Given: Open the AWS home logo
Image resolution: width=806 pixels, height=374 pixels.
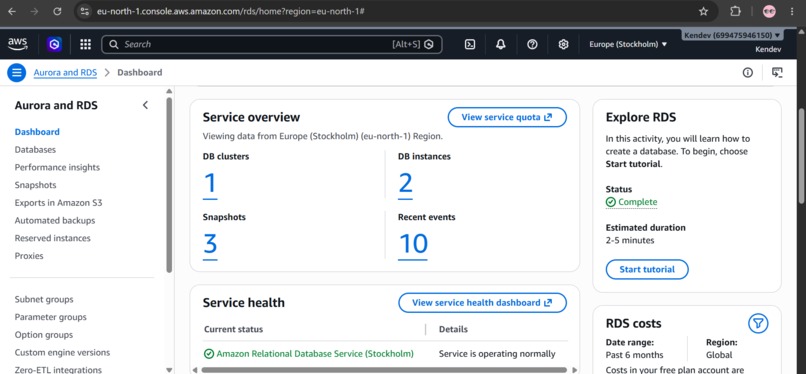Looking at the screenshot, I should 17,44.
